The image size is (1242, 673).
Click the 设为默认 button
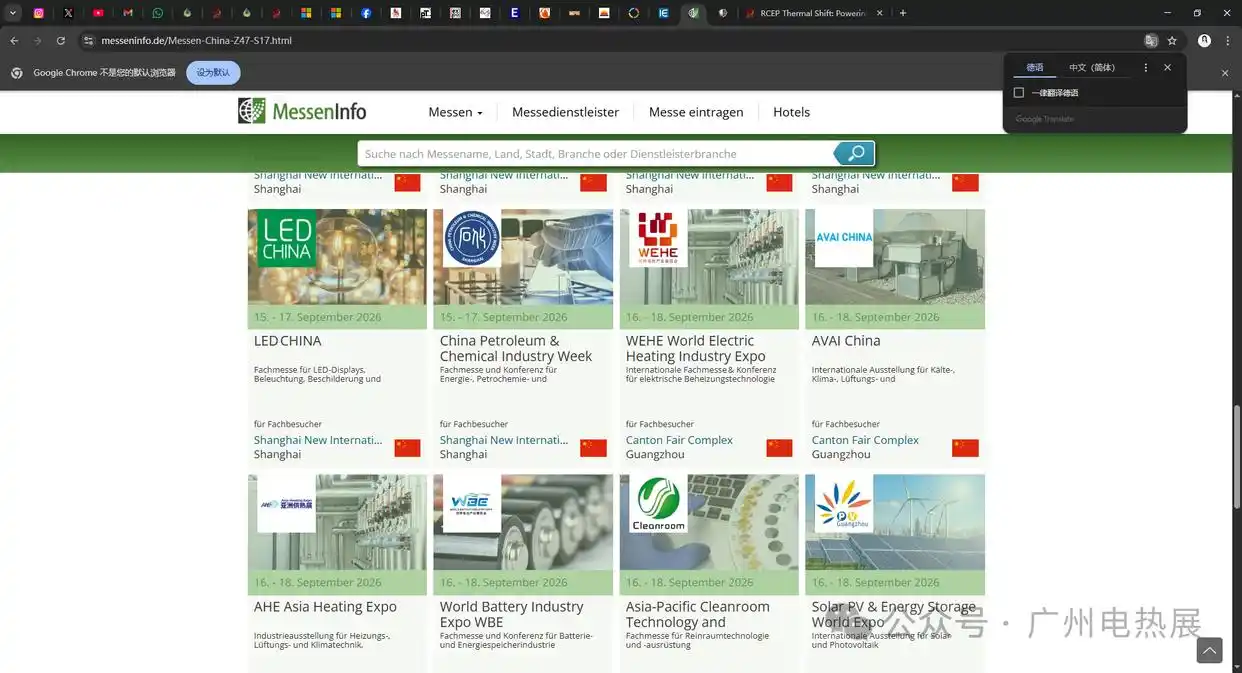pyautogui.click(x=213, y=73)
